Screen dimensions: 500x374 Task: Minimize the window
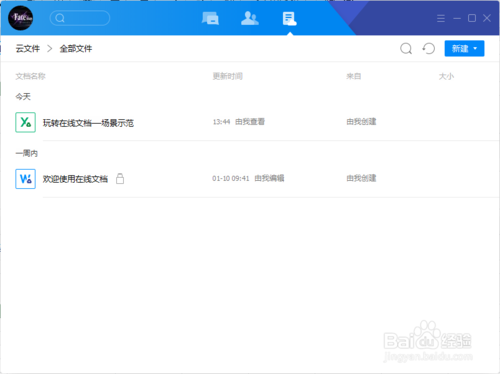[457, 18]
